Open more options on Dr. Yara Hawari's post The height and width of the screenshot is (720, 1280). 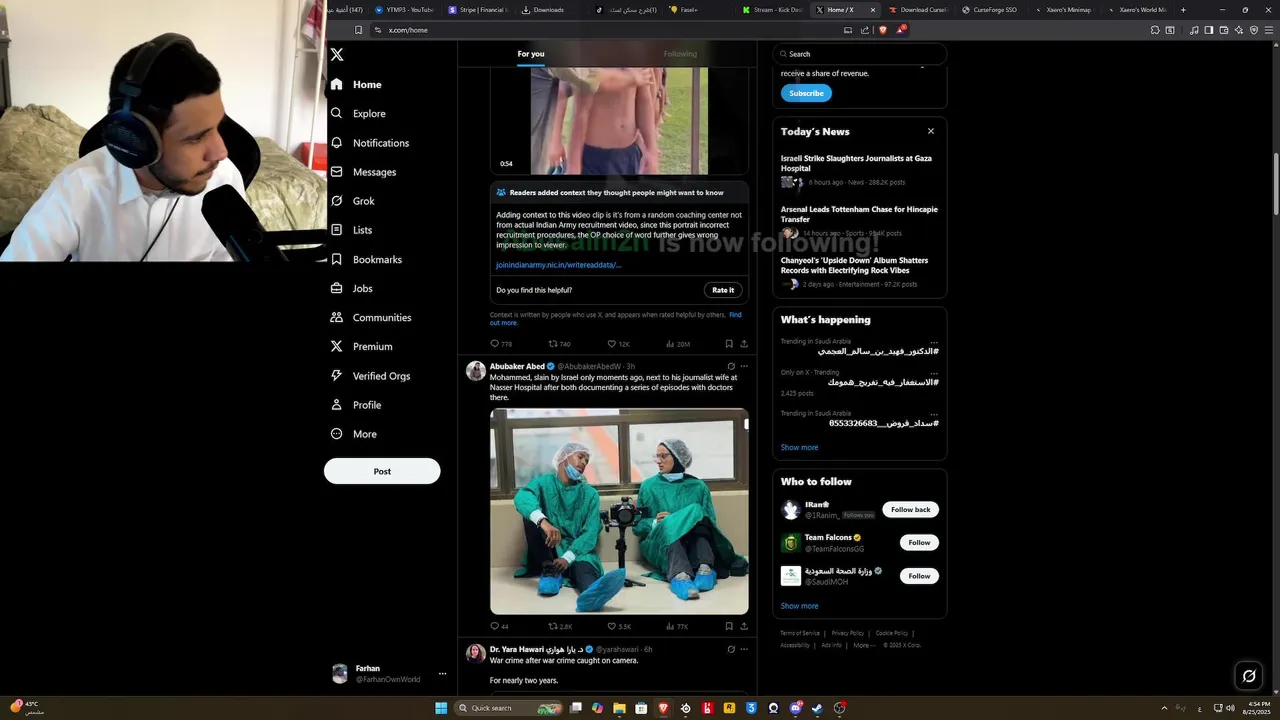click(744, 649)
